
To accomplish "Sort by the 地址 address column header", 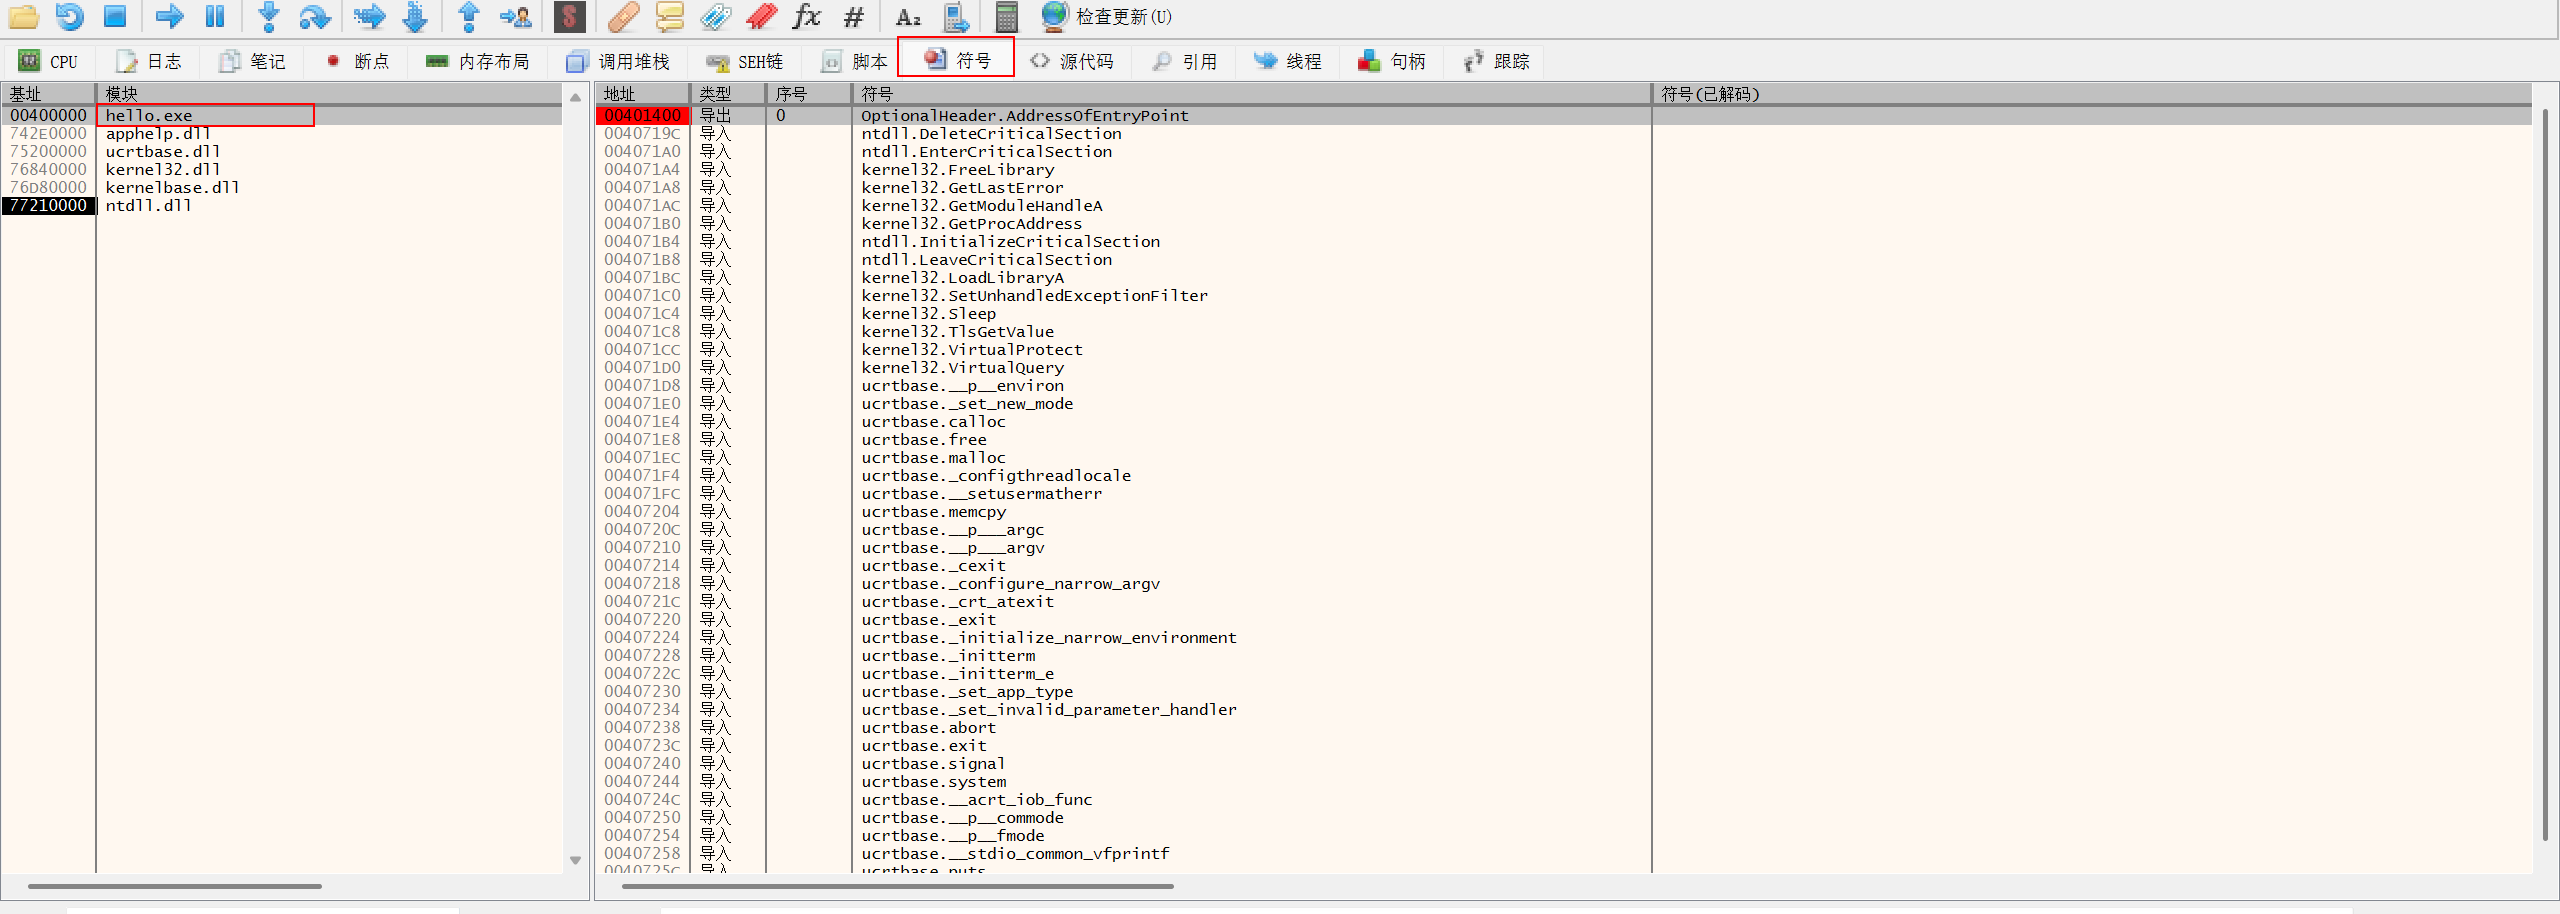I will coord(643,94).
